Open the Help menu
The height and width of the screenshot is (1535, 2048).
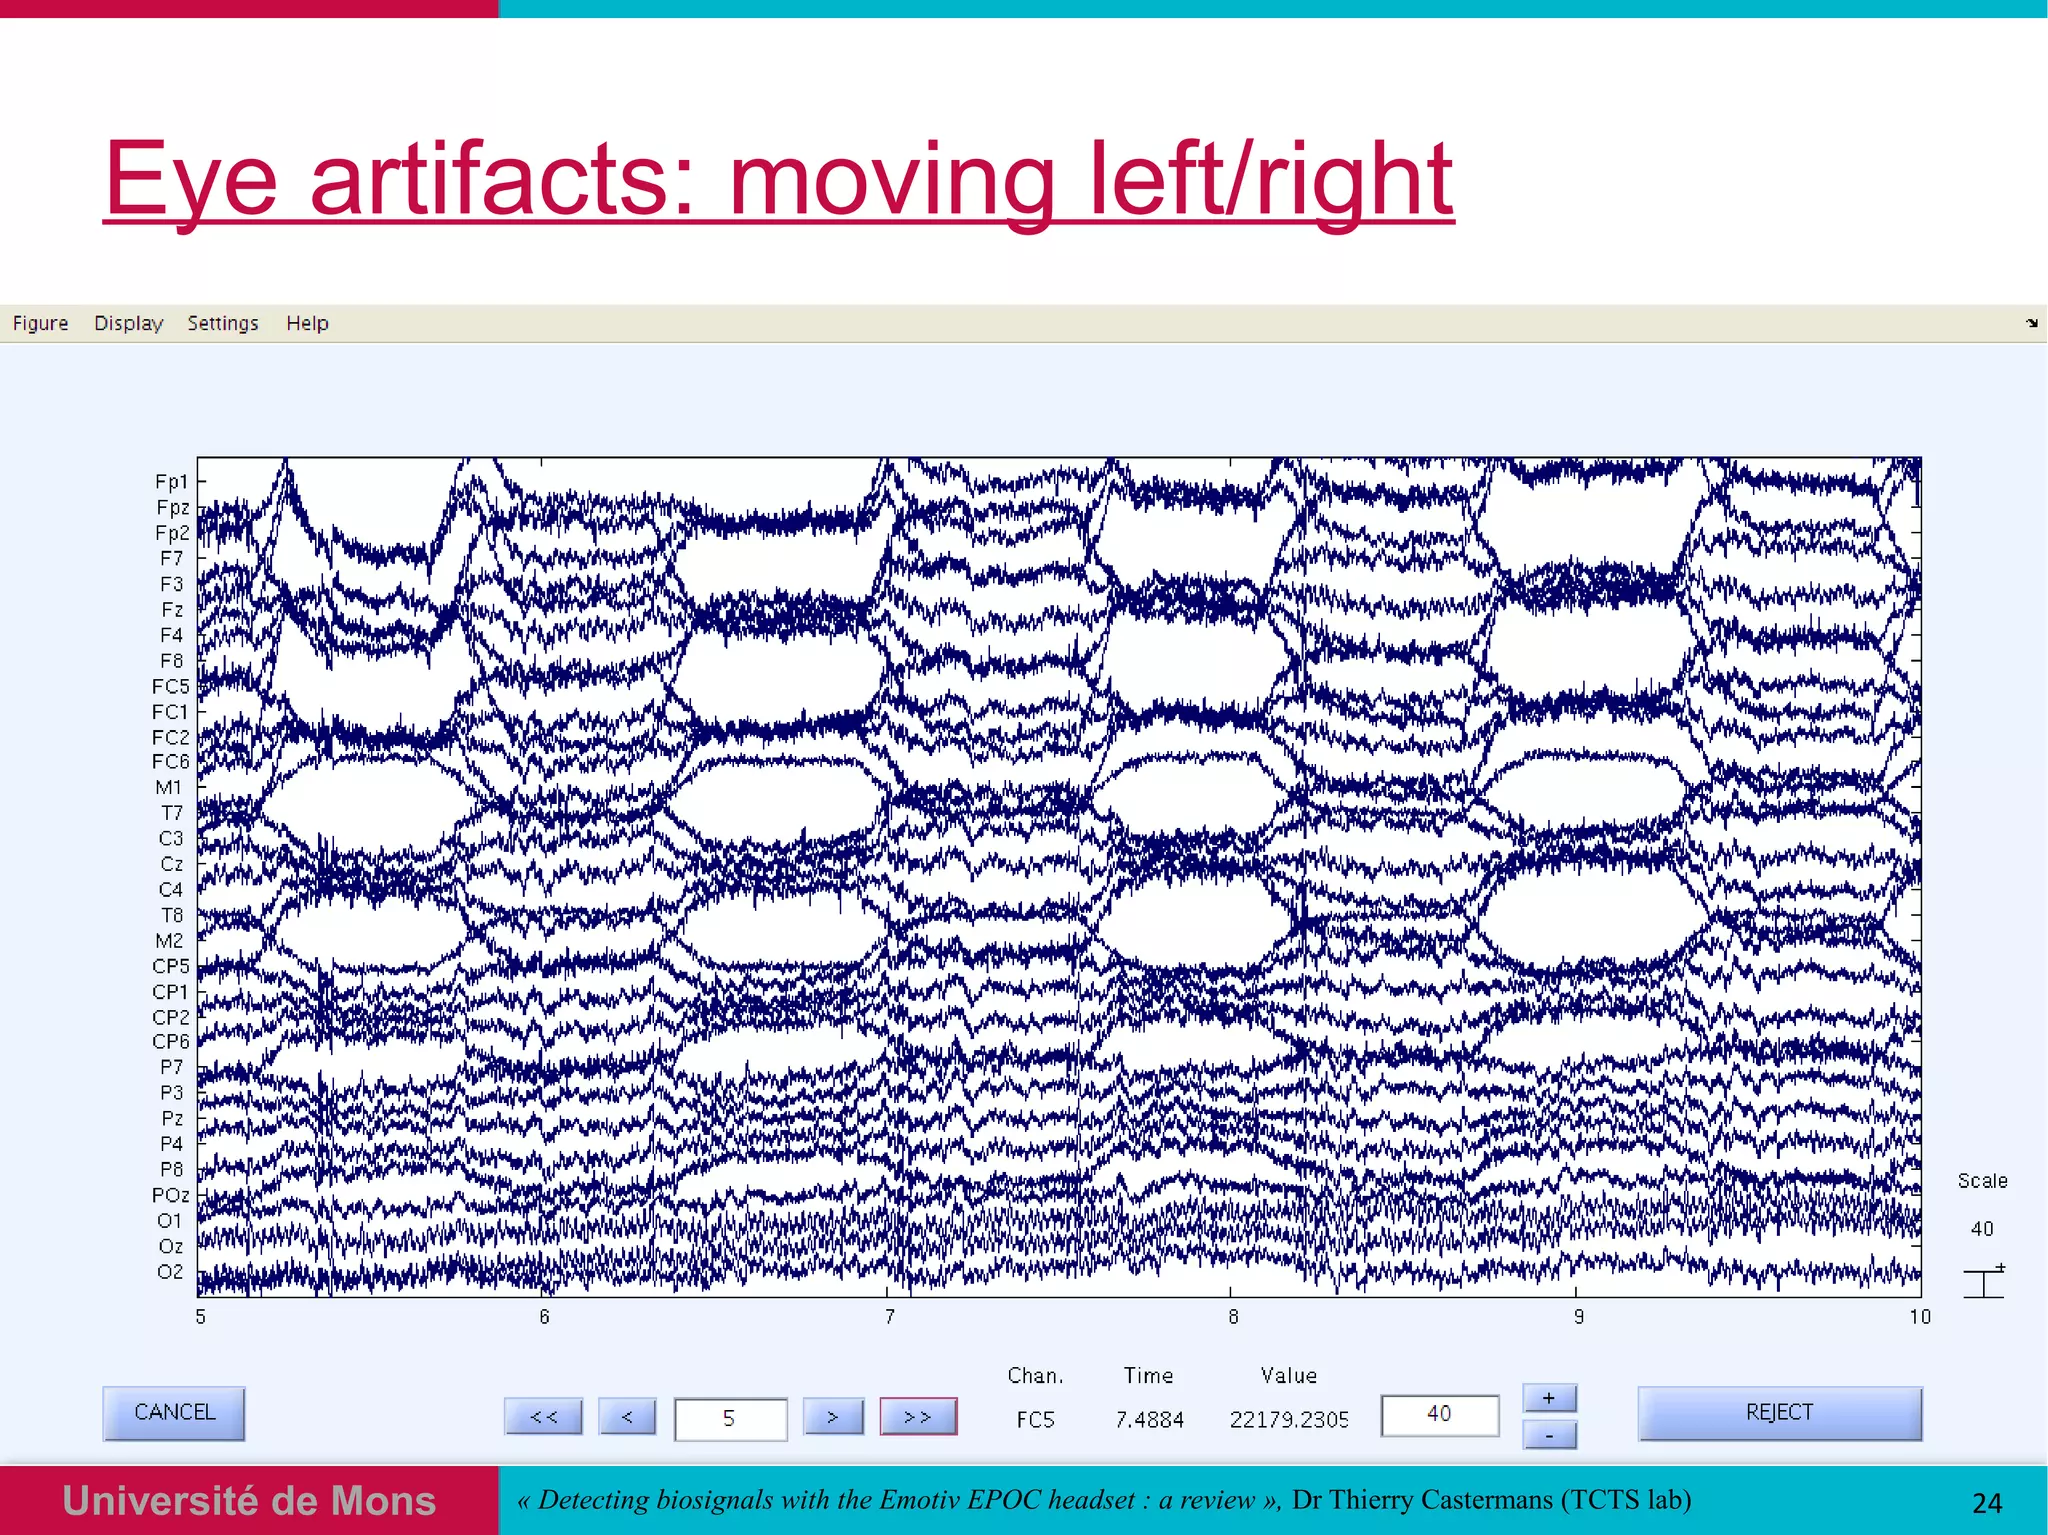pos(307,323)
